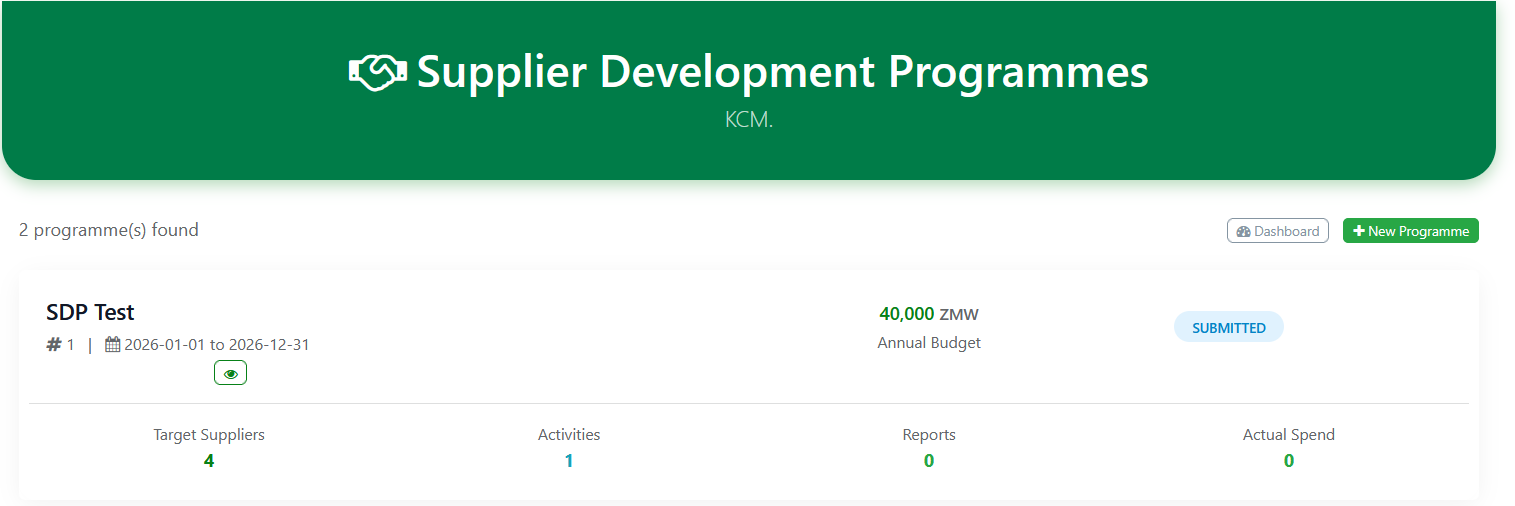The height and width of the screenshot is (506, 1515).
Task: Click the Actual Spend value of 0
Action: [1288, 461]
